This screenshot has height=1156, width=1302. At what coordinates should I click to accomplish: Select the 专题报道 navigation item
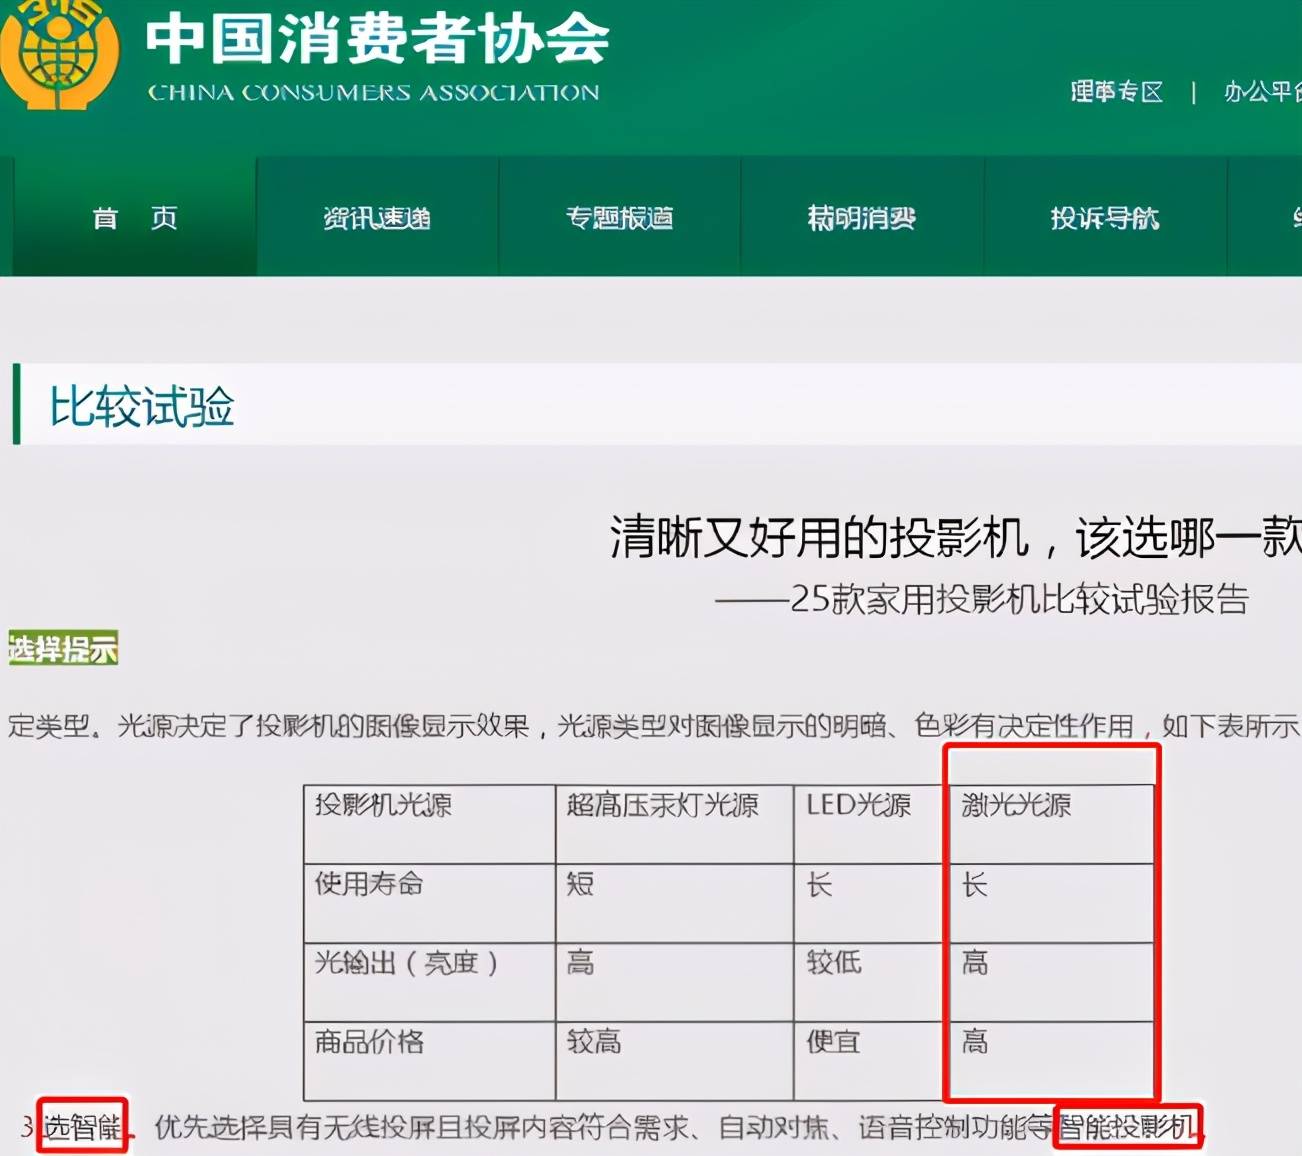(619, 218)
